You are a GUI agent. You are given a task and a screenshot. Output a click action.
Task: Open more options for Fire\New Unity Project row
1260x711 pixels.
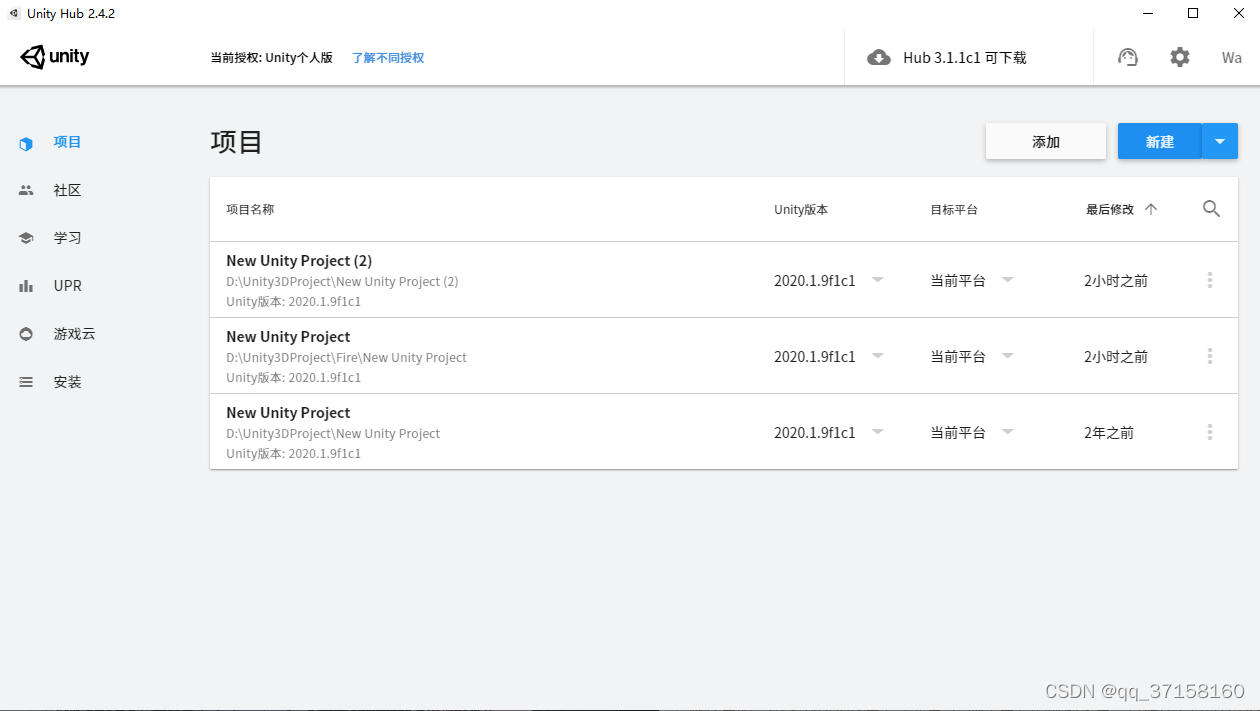(x=1210, y=356)
